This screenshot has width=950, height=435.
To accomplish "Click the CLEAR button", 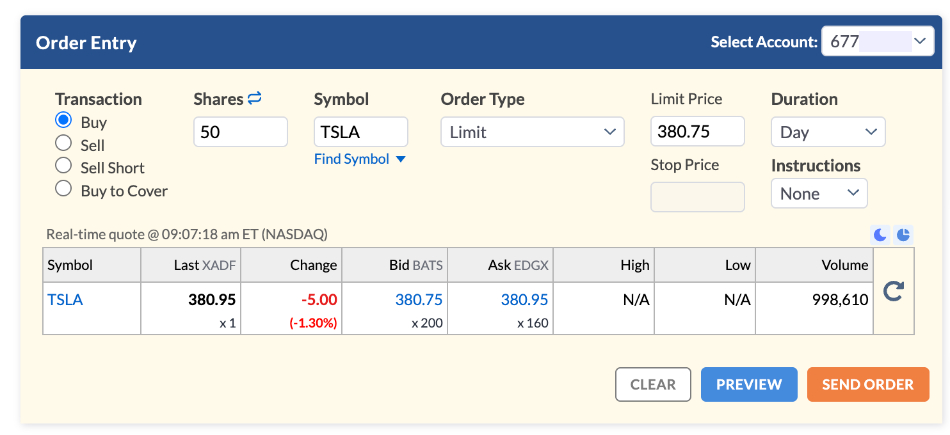I will 653,384.
